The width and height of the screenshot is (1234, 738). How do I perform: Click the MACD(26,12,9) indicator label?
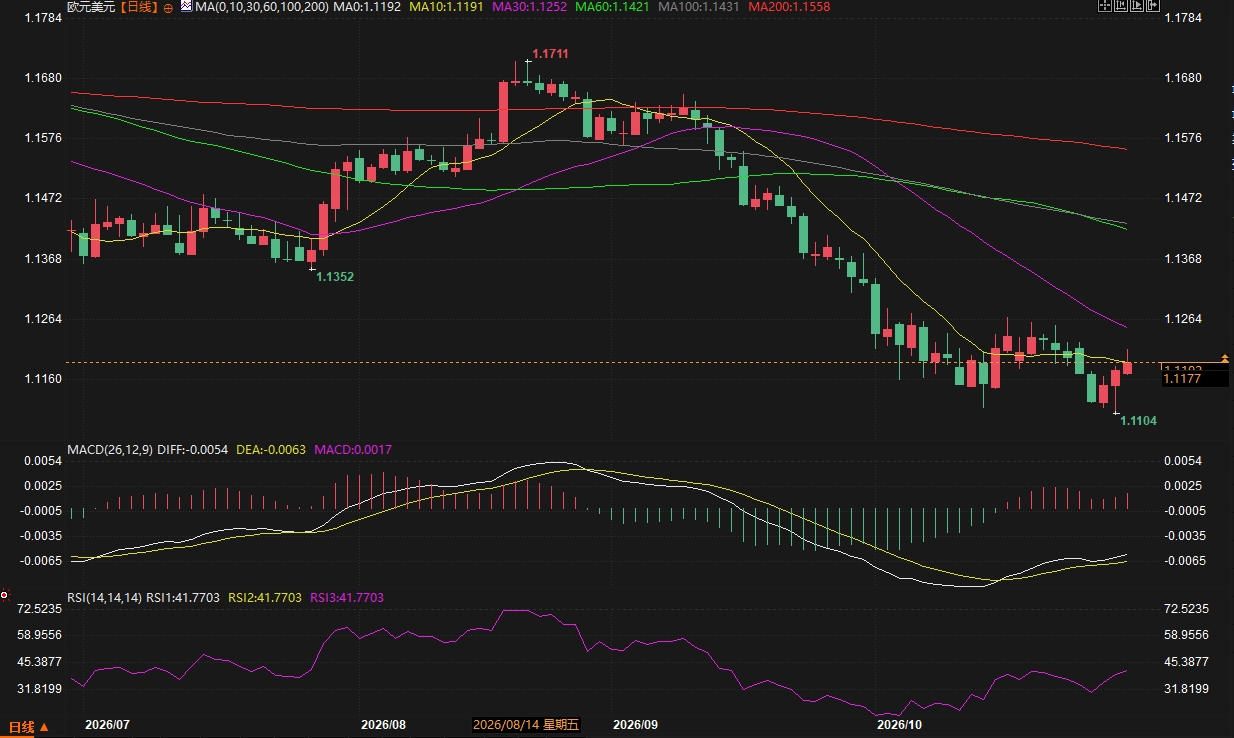click(108, 451)
